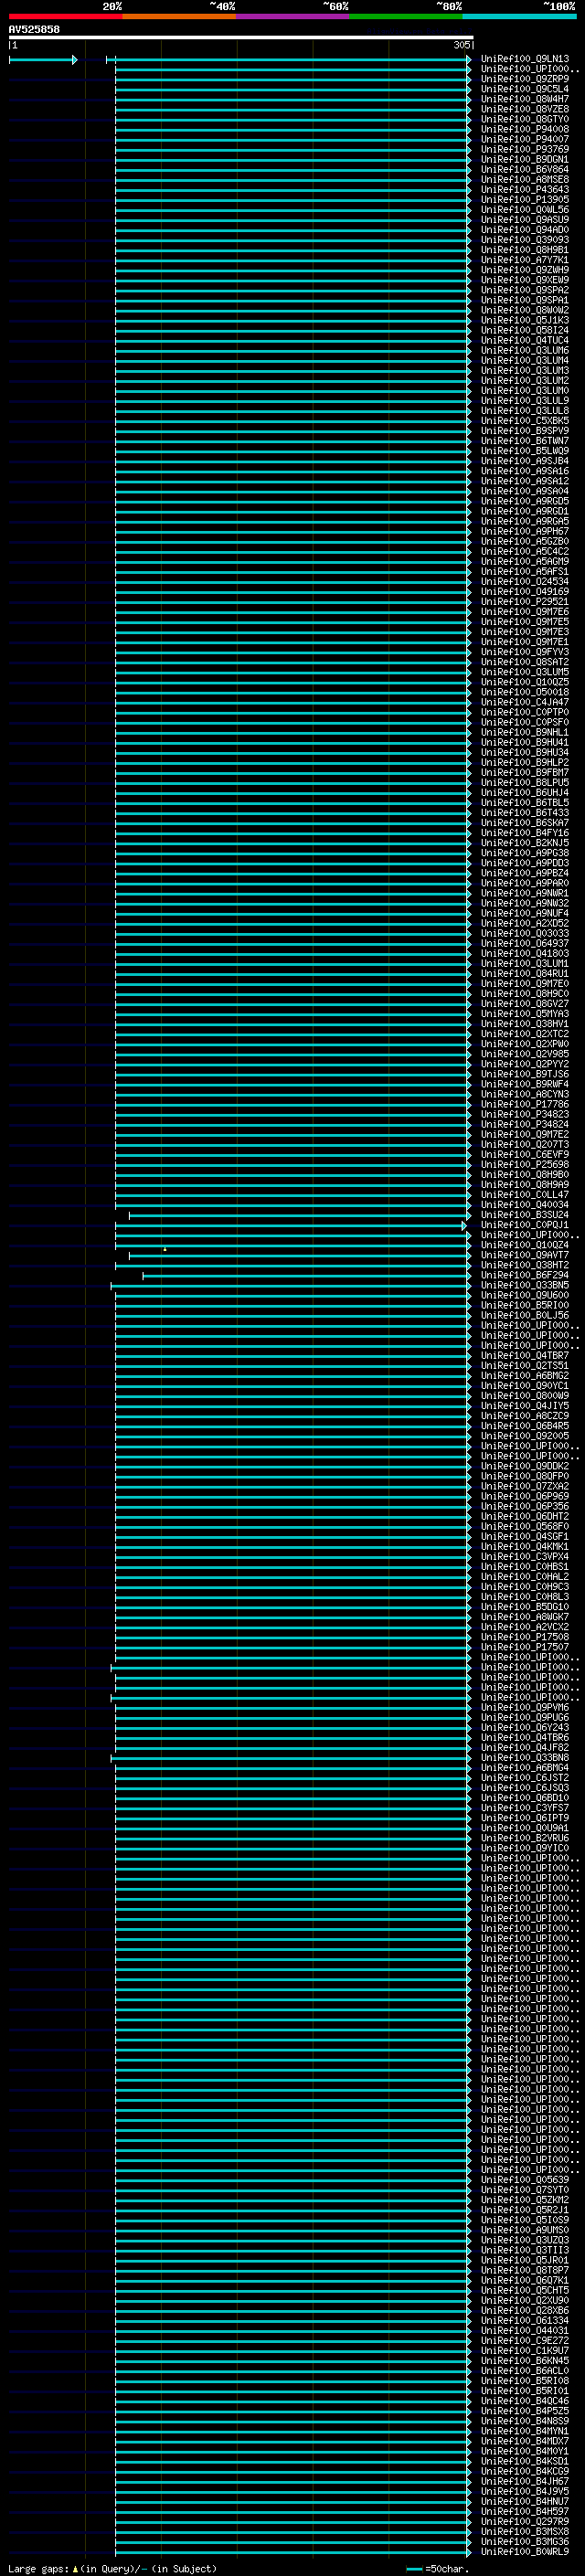Open hit UniRef100_Q8GTY0
Viewport: 585px width, 2576px height.
click(x=525, y=119)
